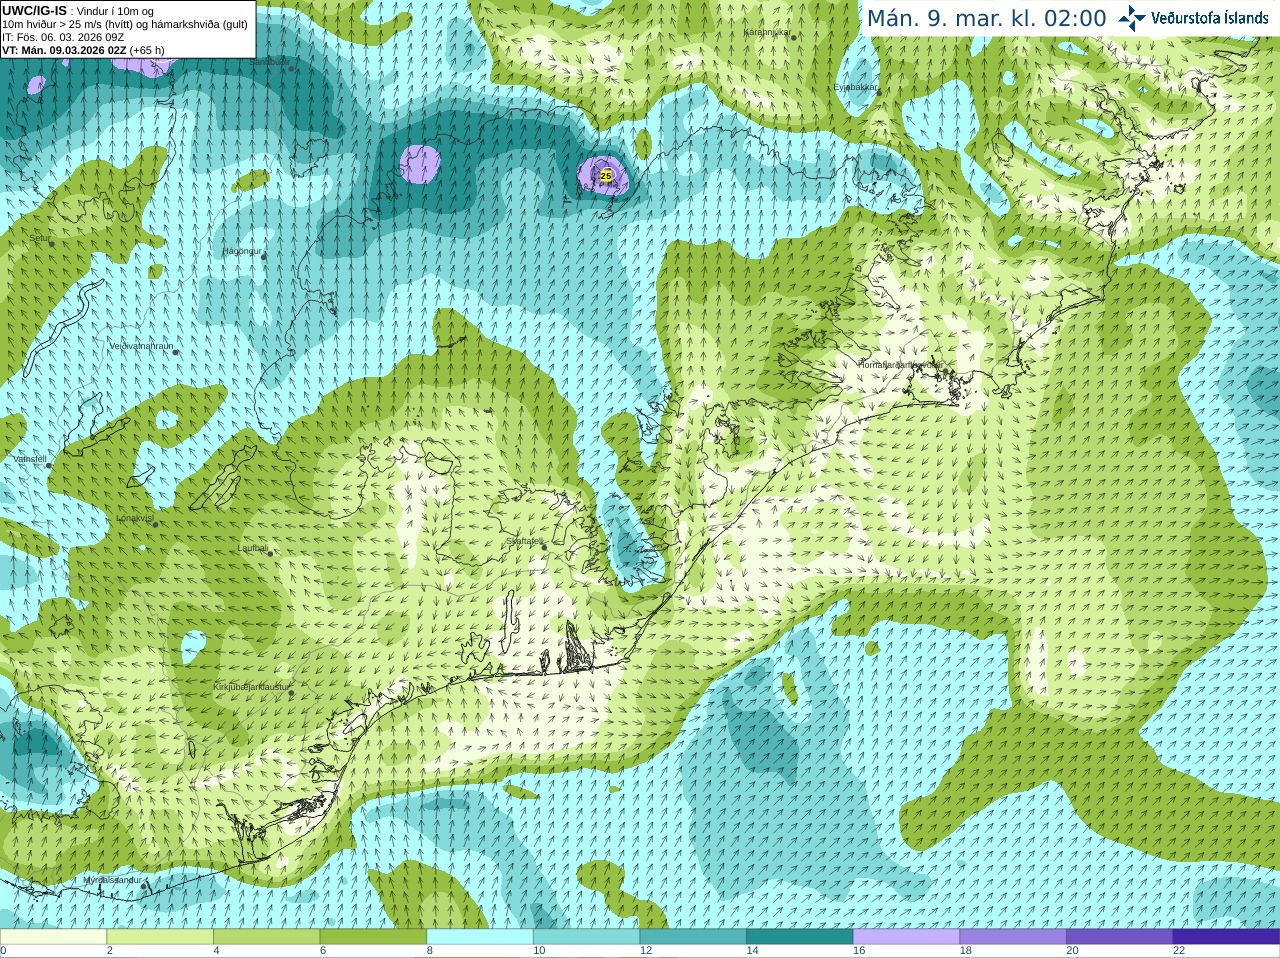Click the Hágöngur station label
The height and width of the screenshot is (958, 1280).
242,251
